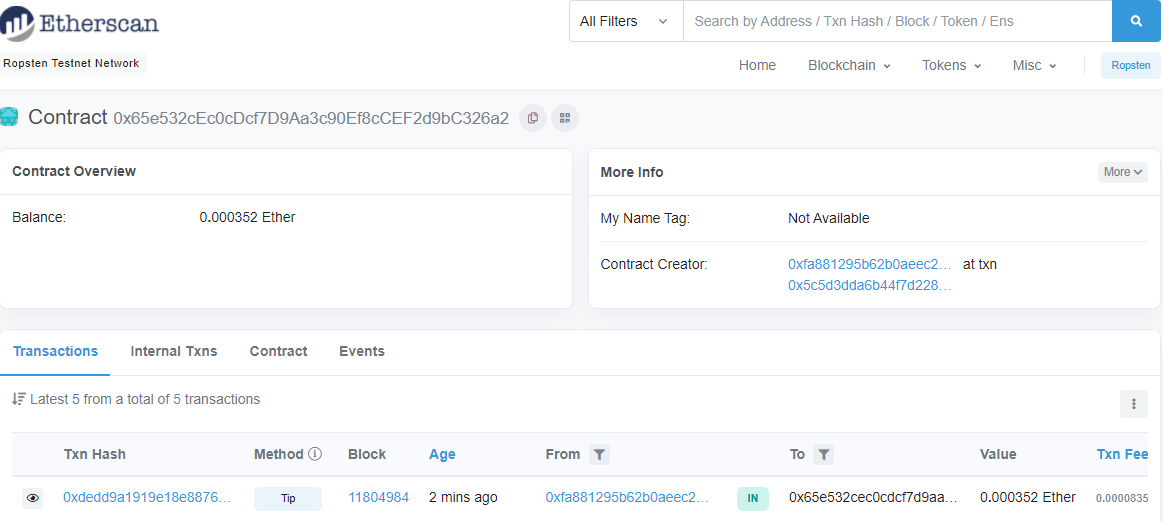Click the 2 mins ago age cell
This screenshot has height=521, width=1163.
click(463, 497)
